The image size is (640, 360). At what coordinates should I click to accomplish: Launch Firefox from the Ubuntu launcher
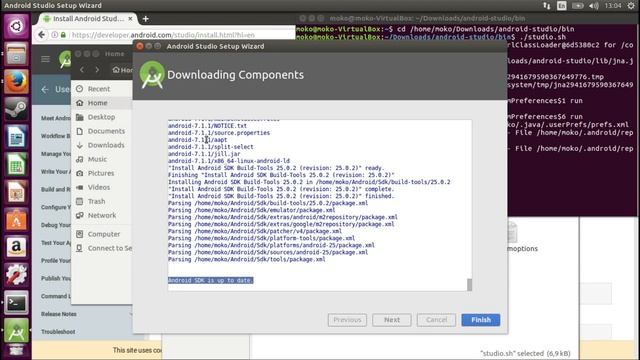[x=16, y=82]
